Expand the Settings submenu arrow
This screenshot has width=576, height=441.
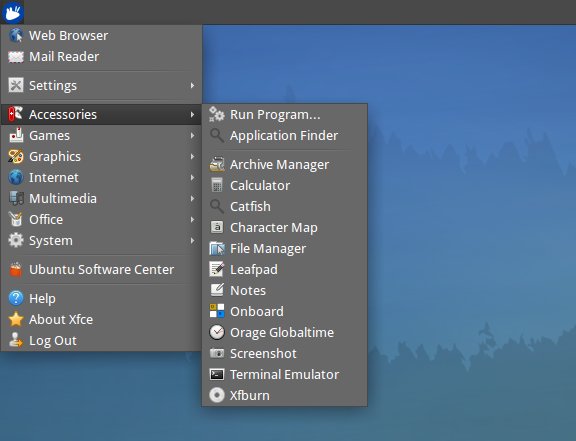[x=192, y=85]
